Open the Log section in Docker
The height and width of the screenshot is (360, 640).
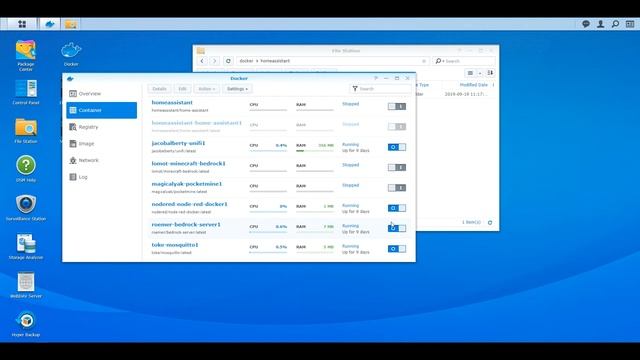[x=102, y=177]
